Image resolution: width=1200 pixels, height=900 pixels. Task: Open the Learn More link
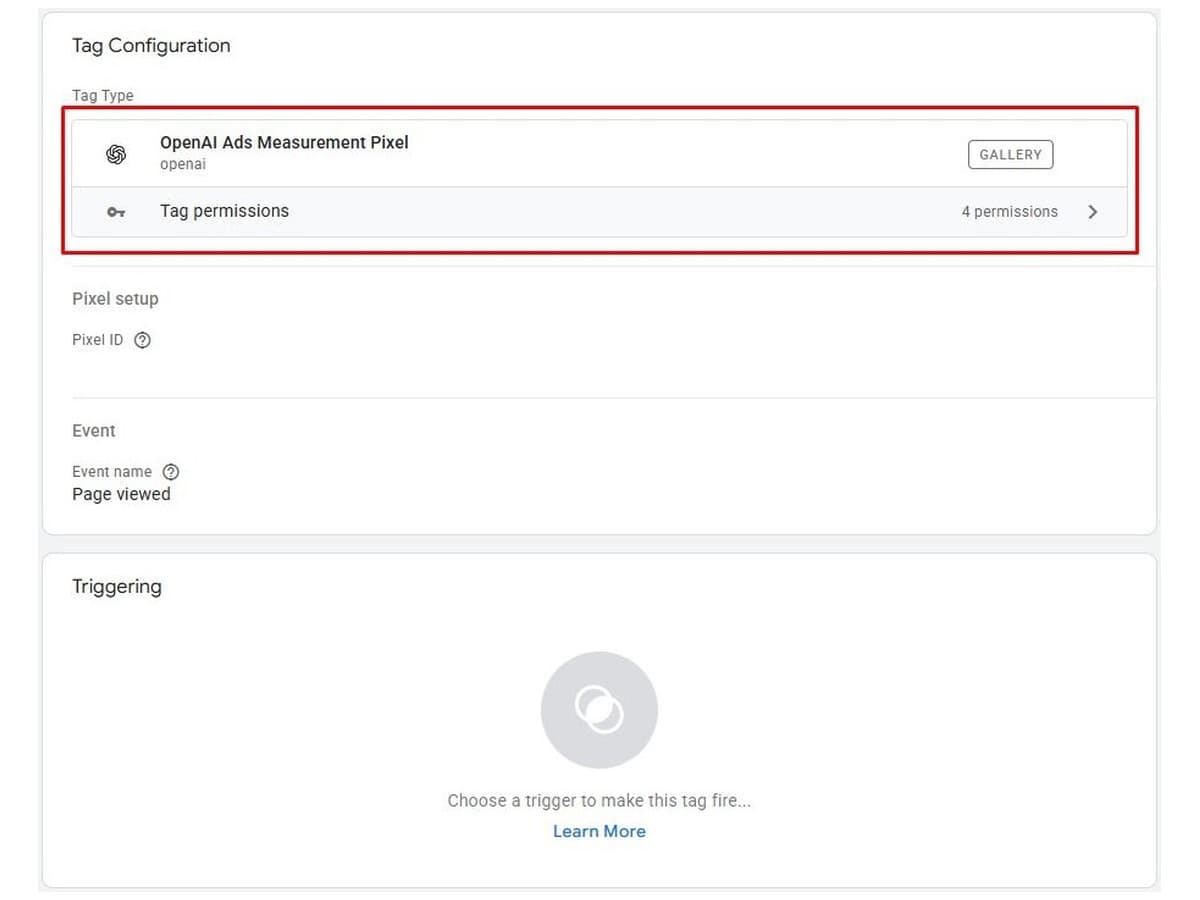coord(599,831)
